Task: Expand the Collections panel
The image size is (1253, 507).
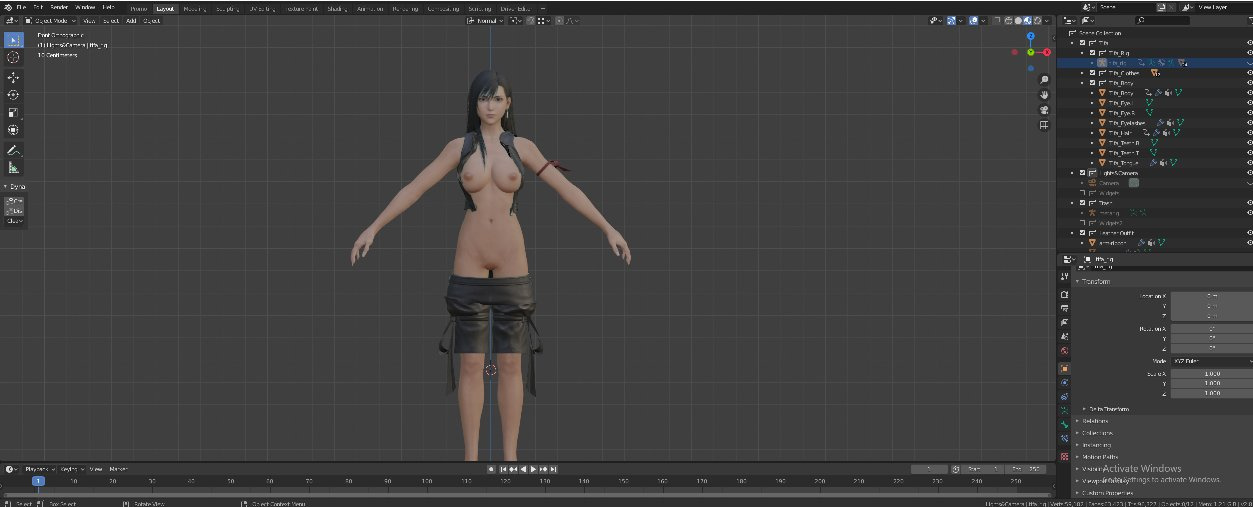Action: tap(1097, 433)
